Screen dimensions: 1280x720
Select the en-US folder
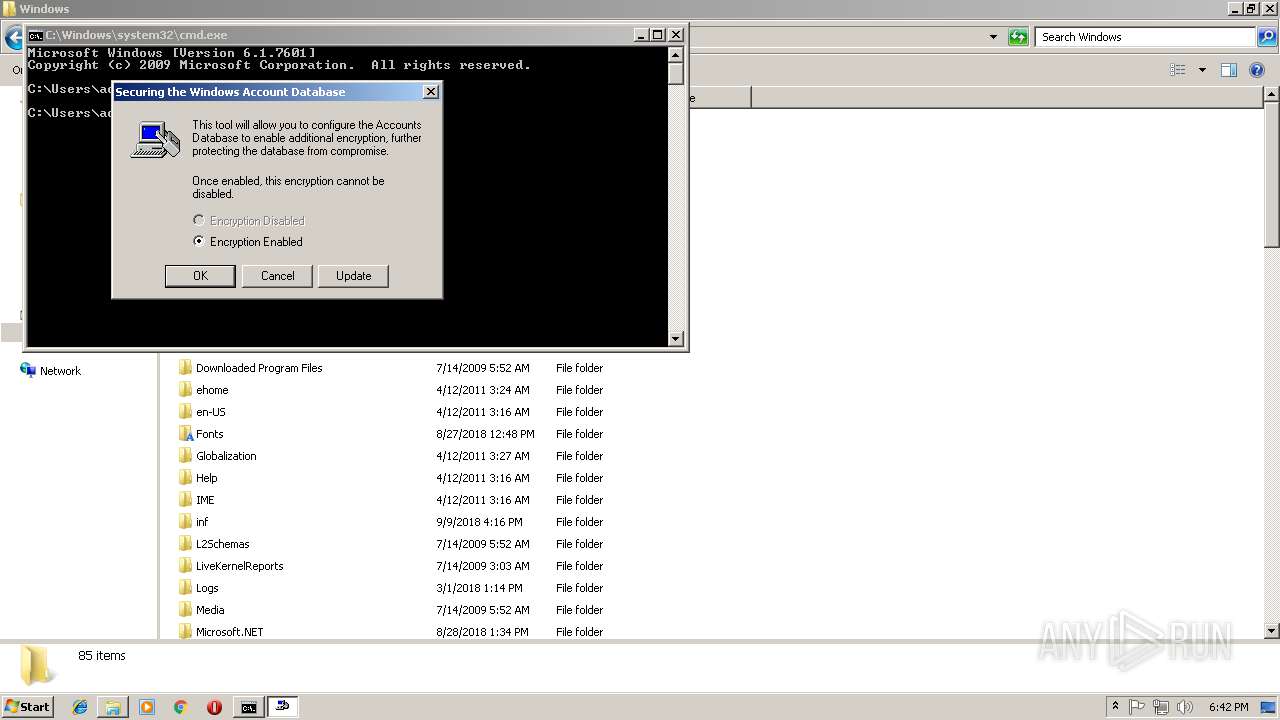pos(211,412)
